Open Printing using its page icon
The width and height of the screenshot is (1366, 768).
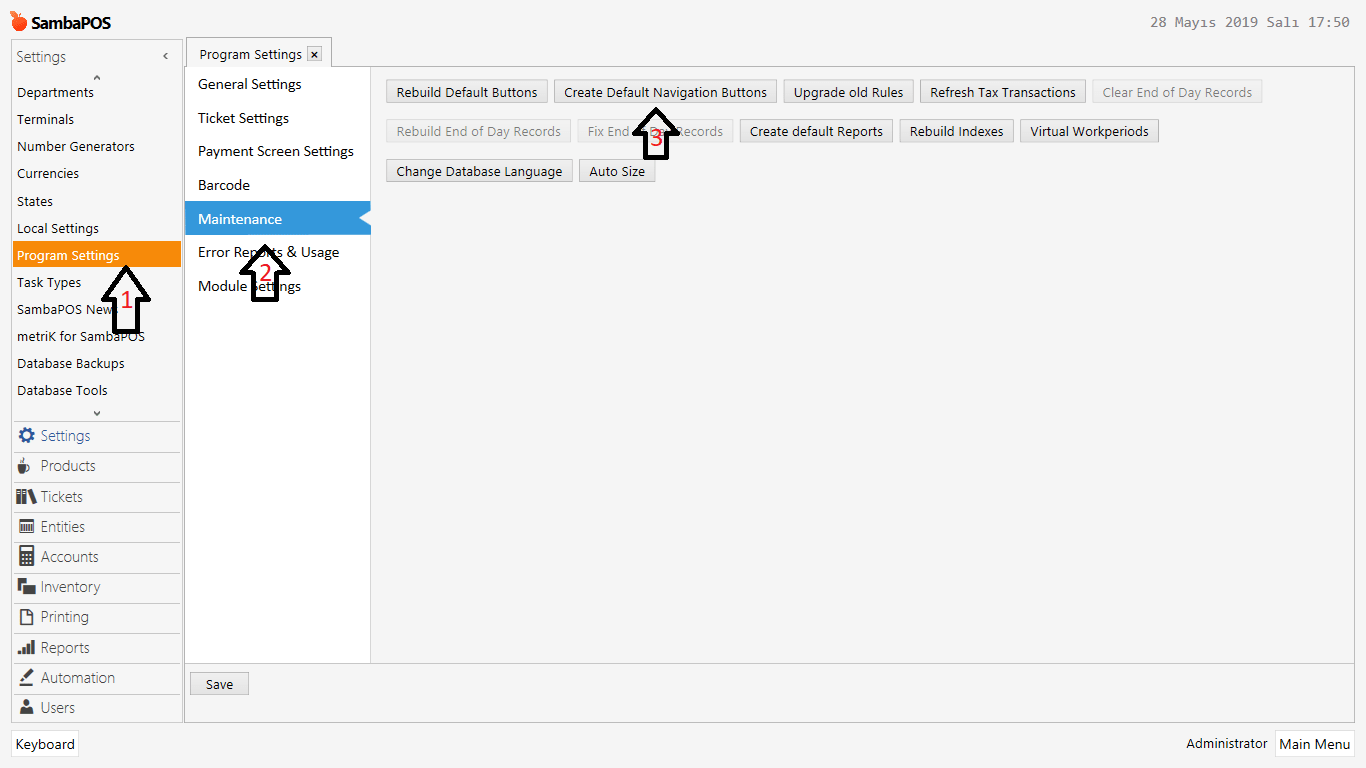25,617
